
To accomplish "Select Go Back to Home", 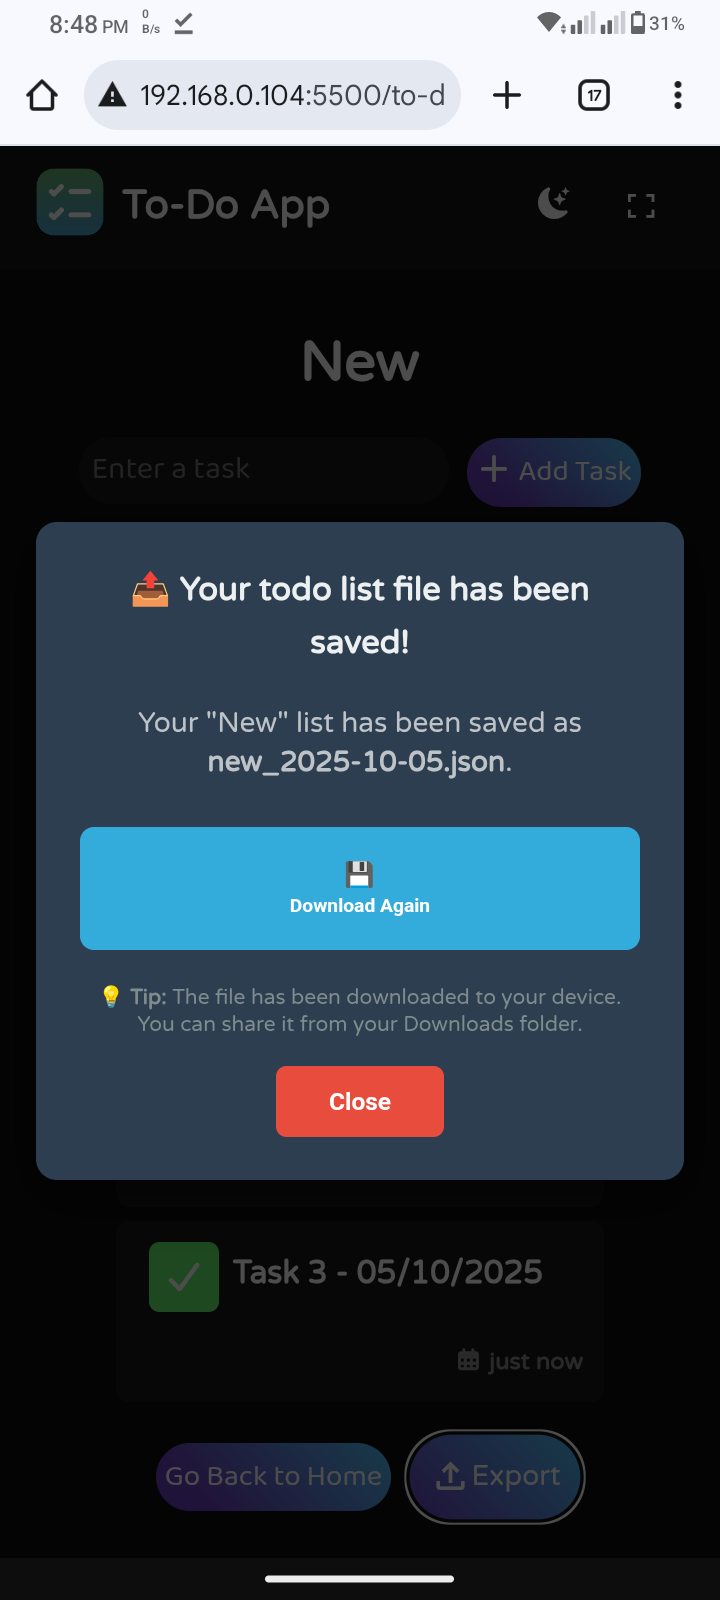I will (x=273, y=1476).
